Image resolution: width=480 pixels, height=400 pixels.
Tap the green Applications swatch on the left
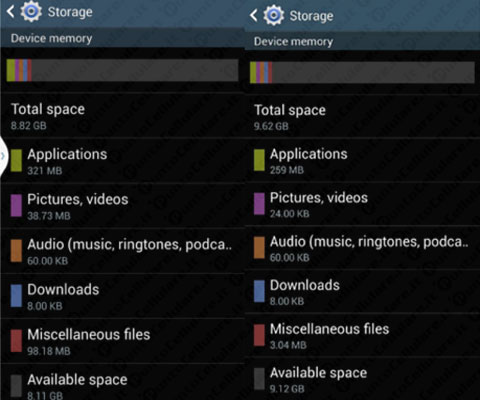click(x=16, y=160)
